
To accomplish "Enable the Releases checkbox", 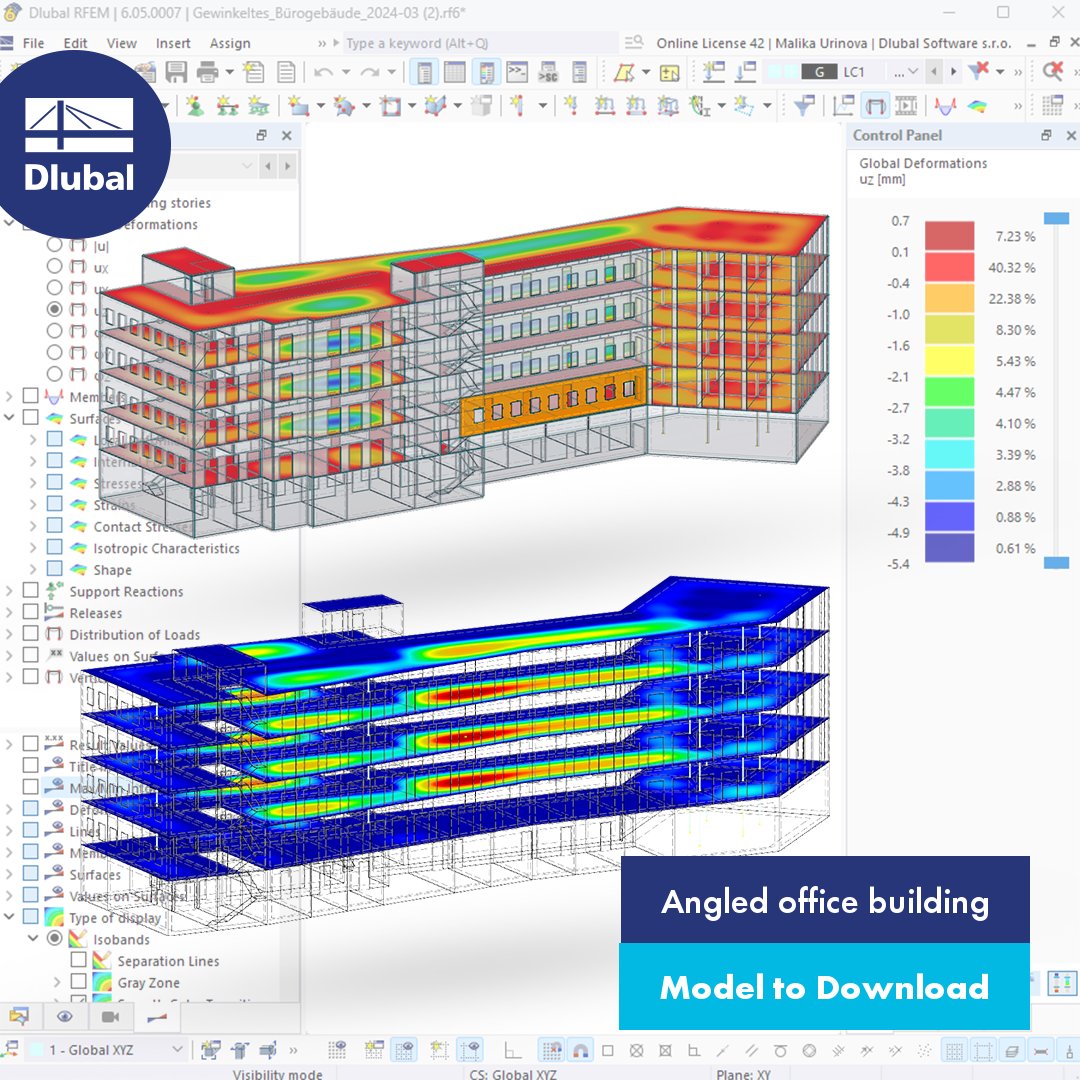I will click(30, 612).
